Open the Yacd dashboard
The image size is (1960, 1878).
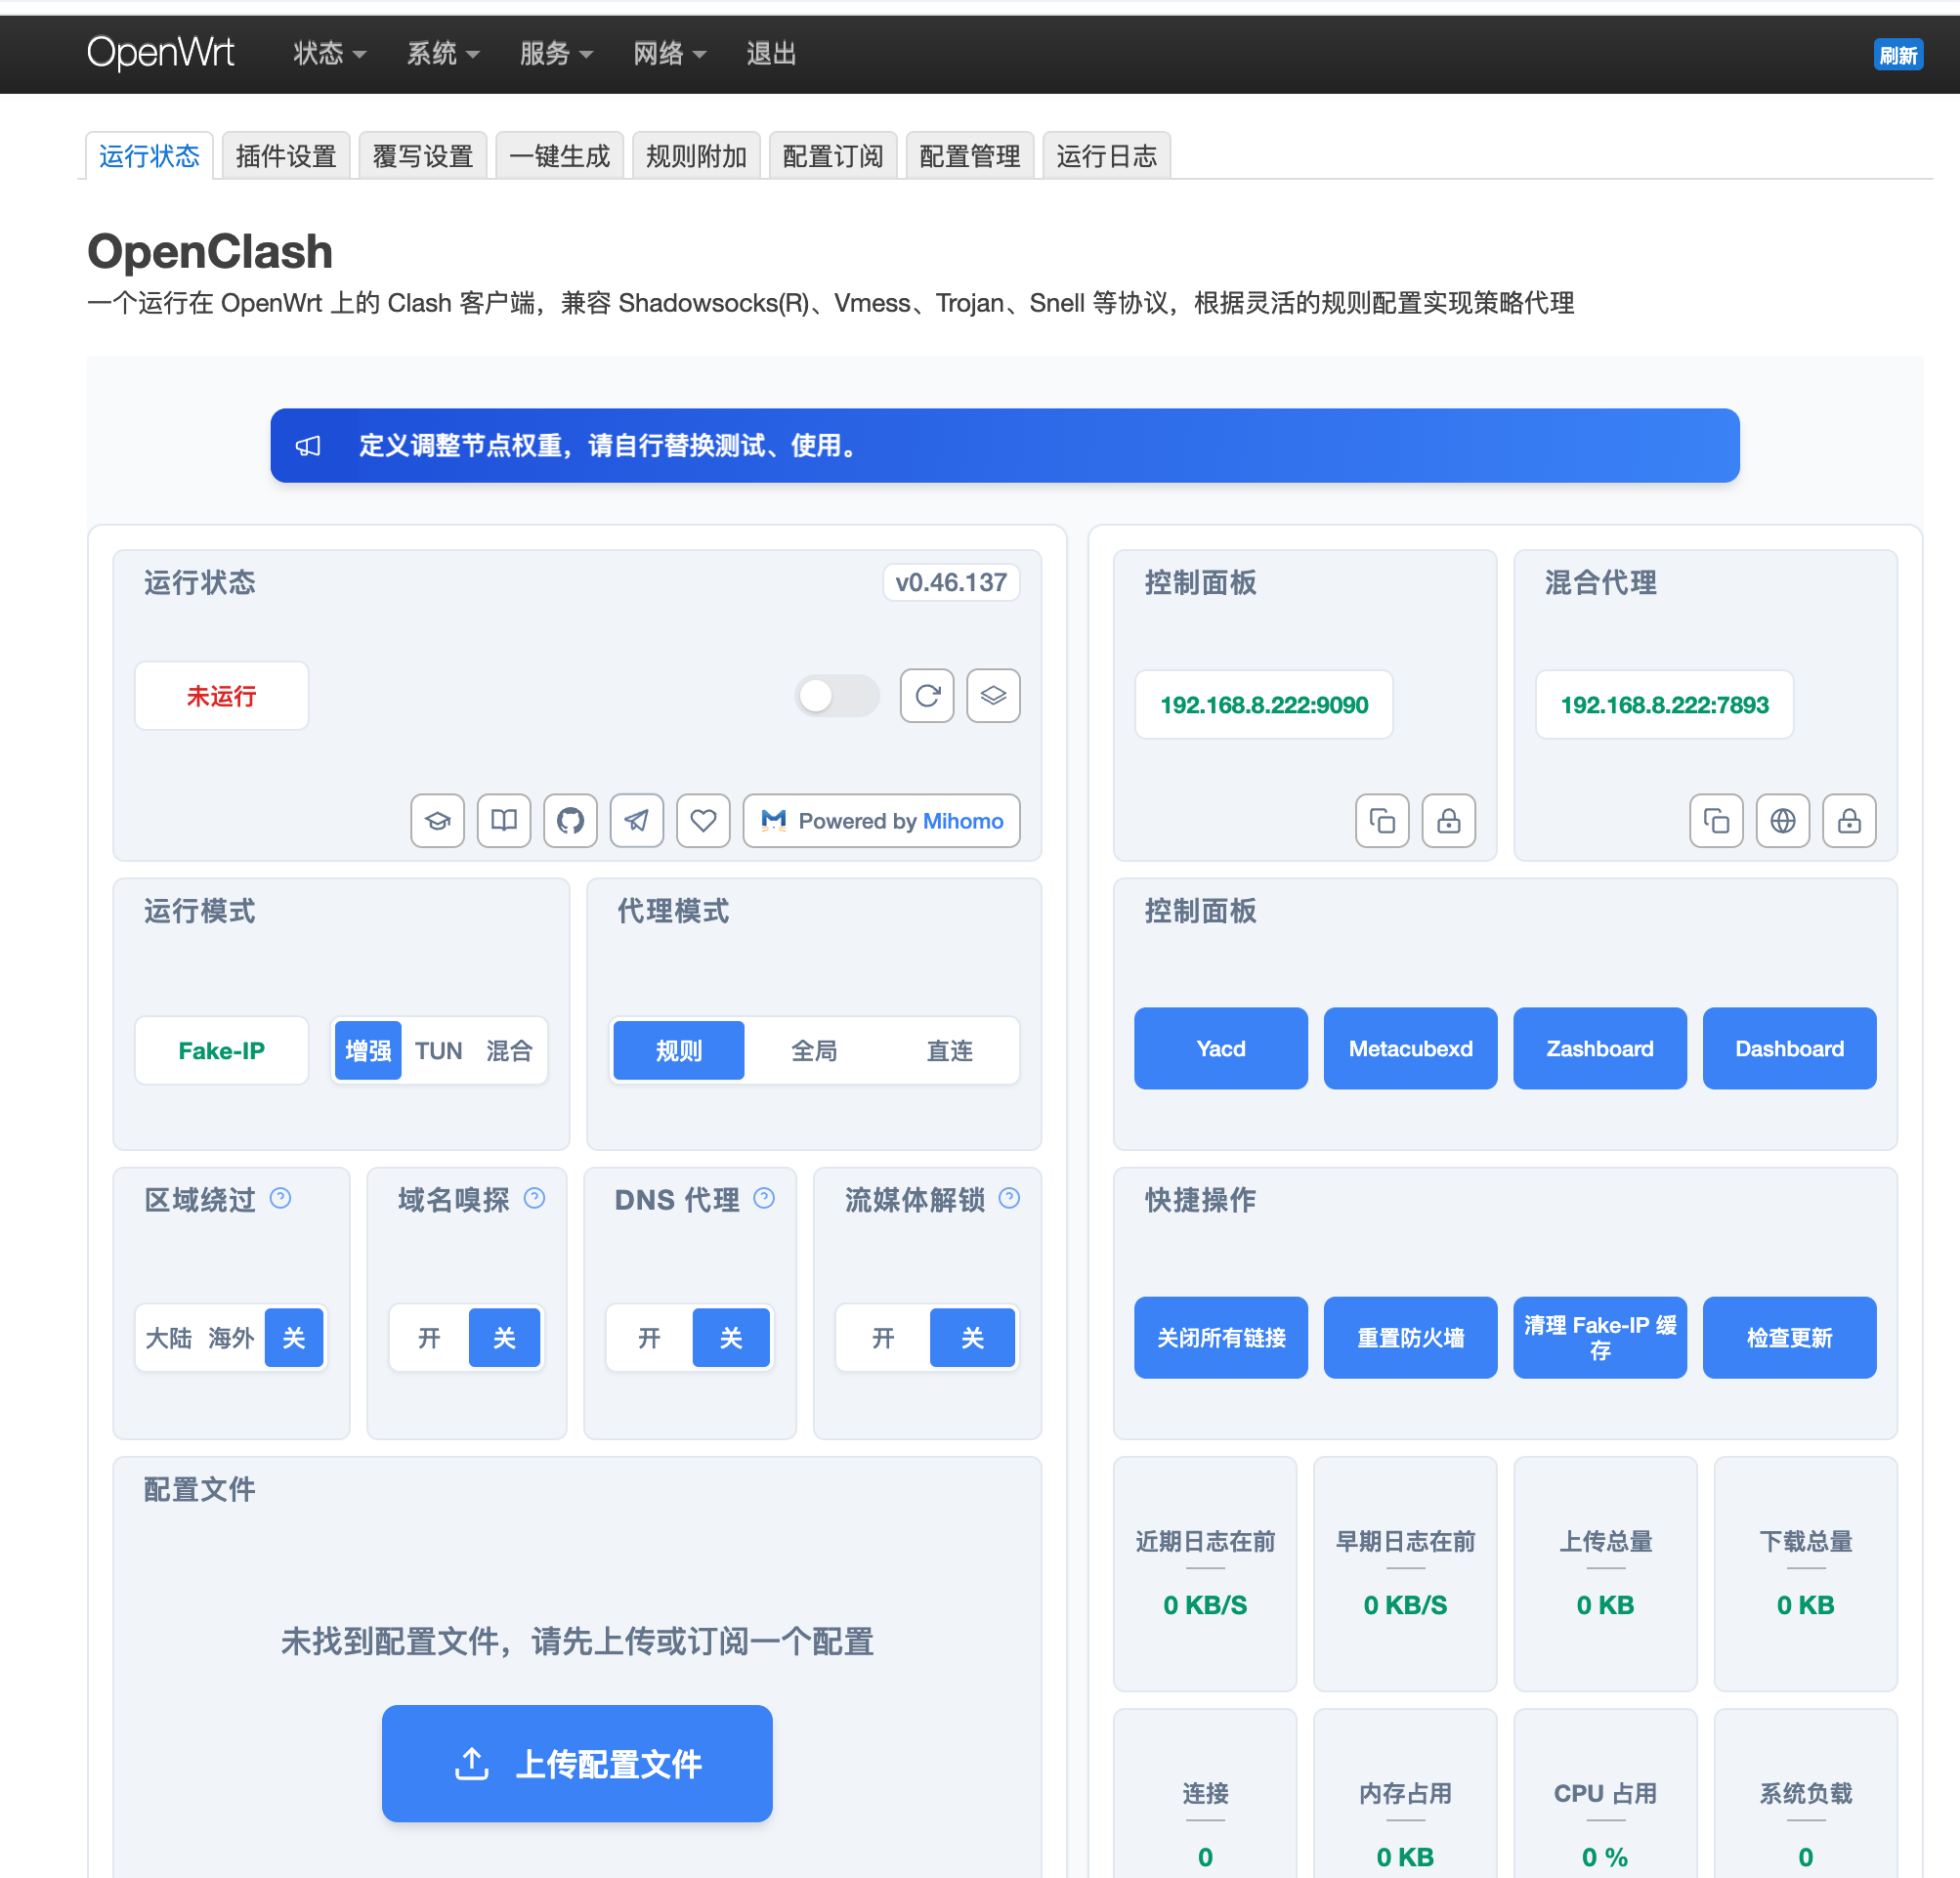click(x=1220, y=1048)
